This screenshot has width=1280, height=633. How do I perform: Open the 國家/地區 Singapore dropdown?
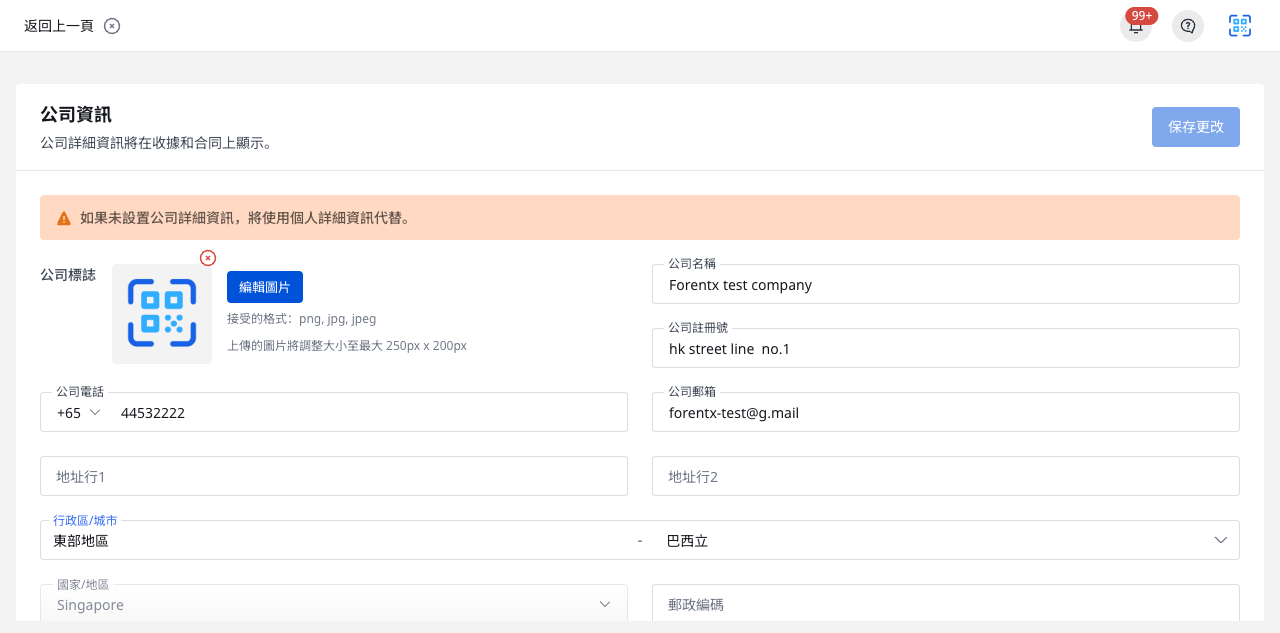click(334, 604)
